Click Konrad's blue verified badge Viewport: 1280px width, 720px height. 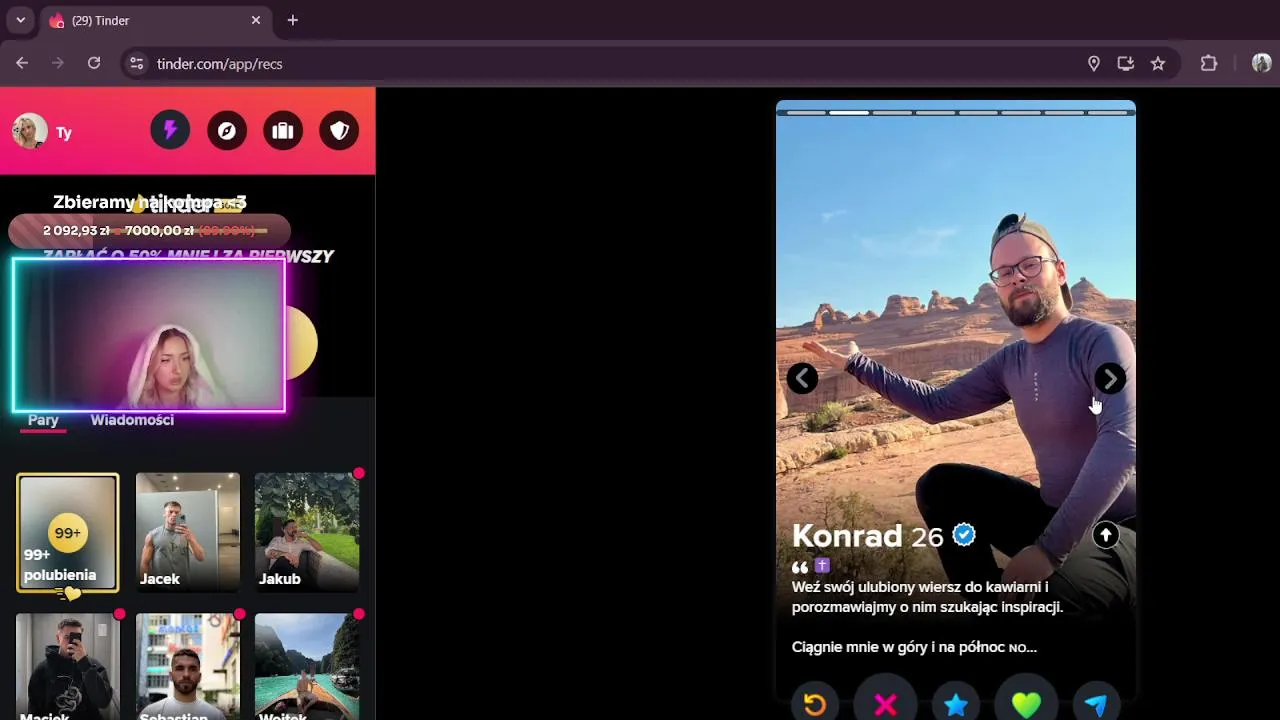[x=964, y=535]
